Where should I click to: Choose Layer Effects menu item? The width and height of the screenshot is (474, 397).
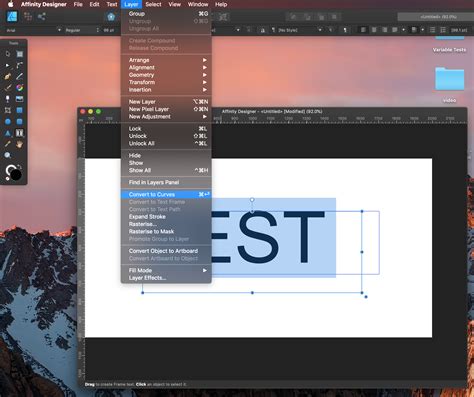coord(166,278)
